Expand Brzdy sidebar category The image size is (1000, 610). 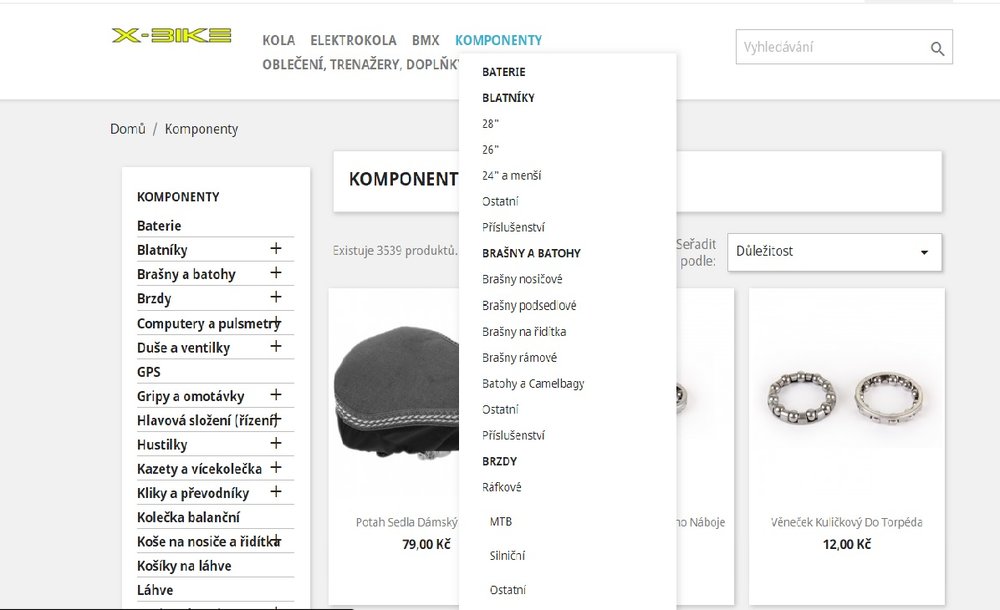tap(276, 297)
